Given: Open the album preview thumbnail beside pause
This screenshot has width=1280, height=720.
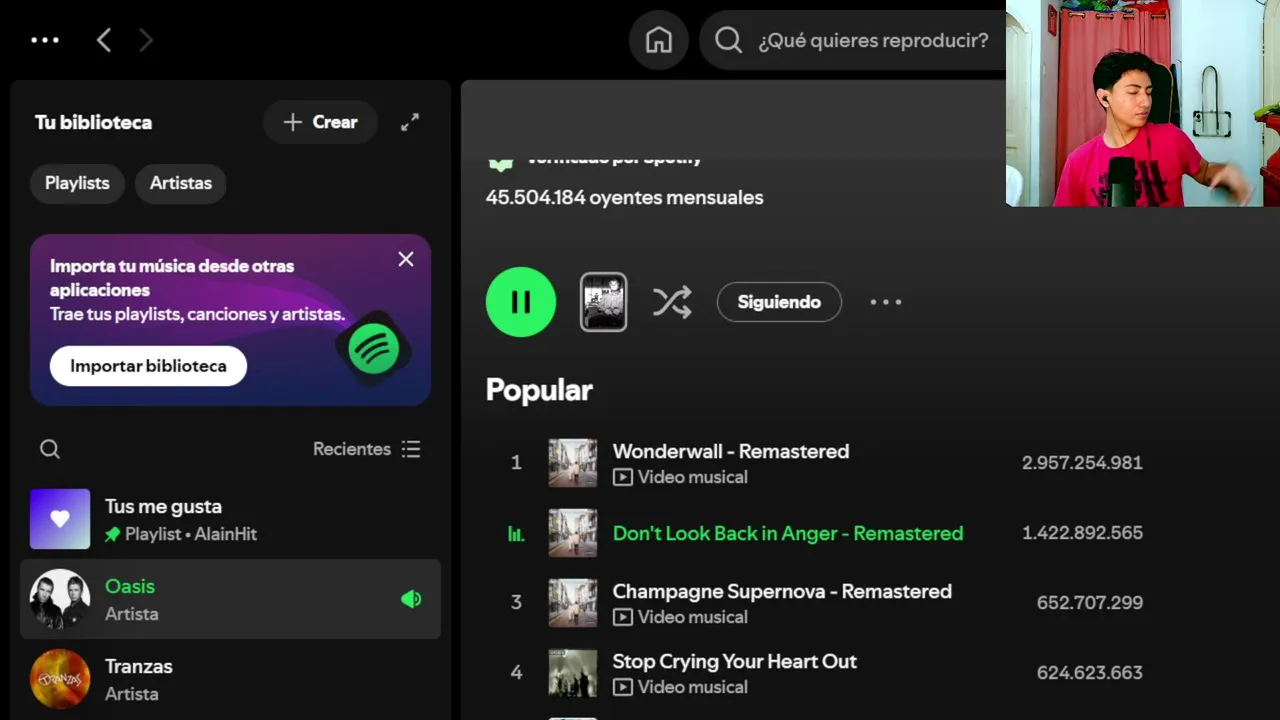Looking at the screenshot, I should [604, 302].
